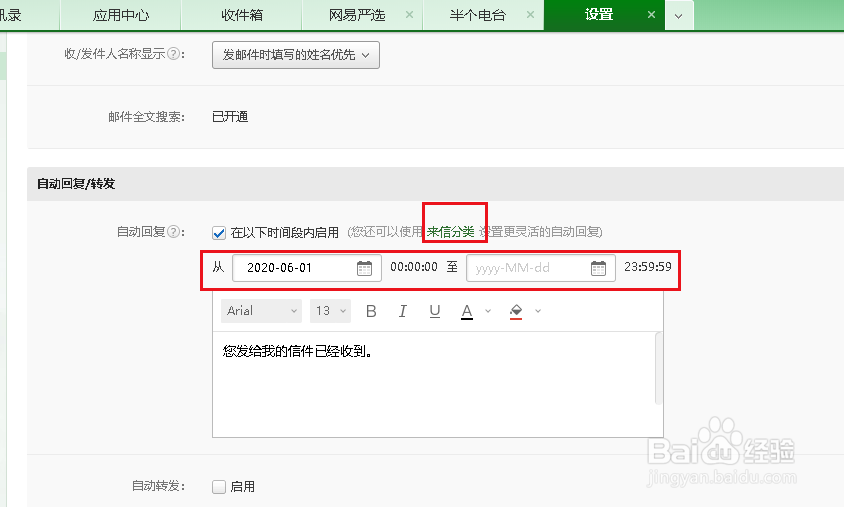Image resolution: width=844 pixels, height=507 pixels.
Task: Uncheck 在以下时间段内启用 auto-reply checkbox
Action: point(219,233)
